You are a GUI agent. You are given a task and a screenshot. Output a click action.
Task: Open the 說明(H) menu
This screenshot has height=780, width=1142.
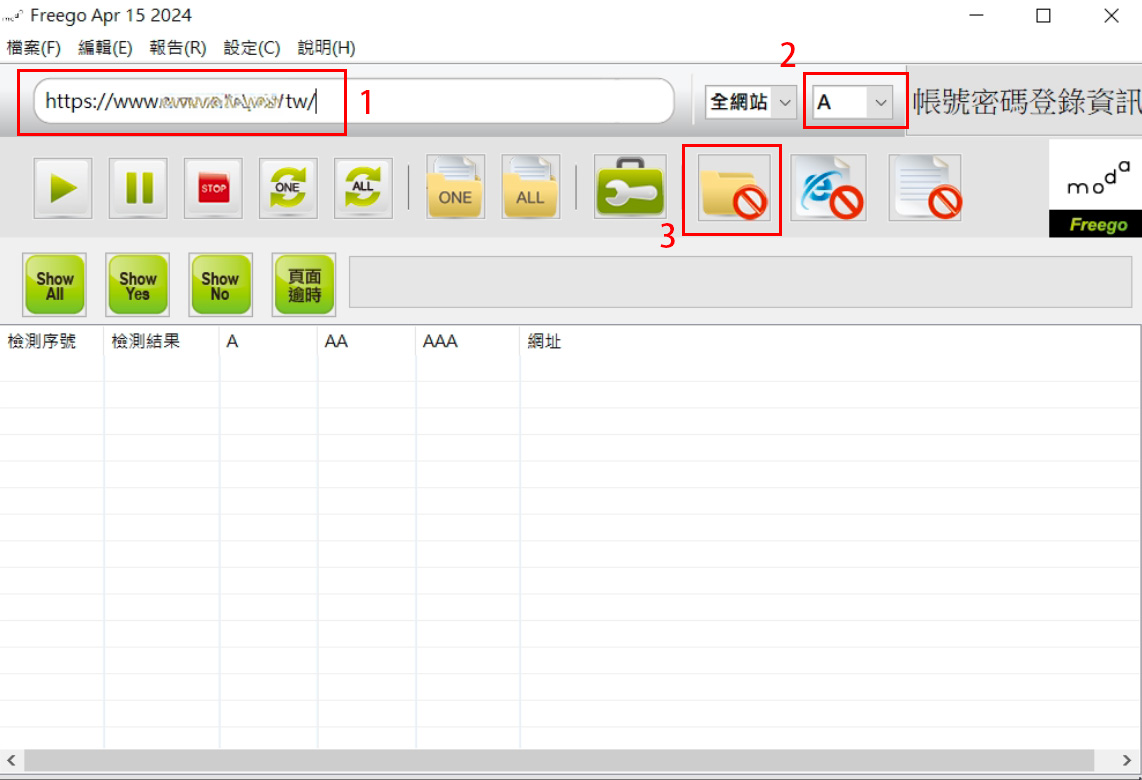pyautogui.click(x=327, y=48)
